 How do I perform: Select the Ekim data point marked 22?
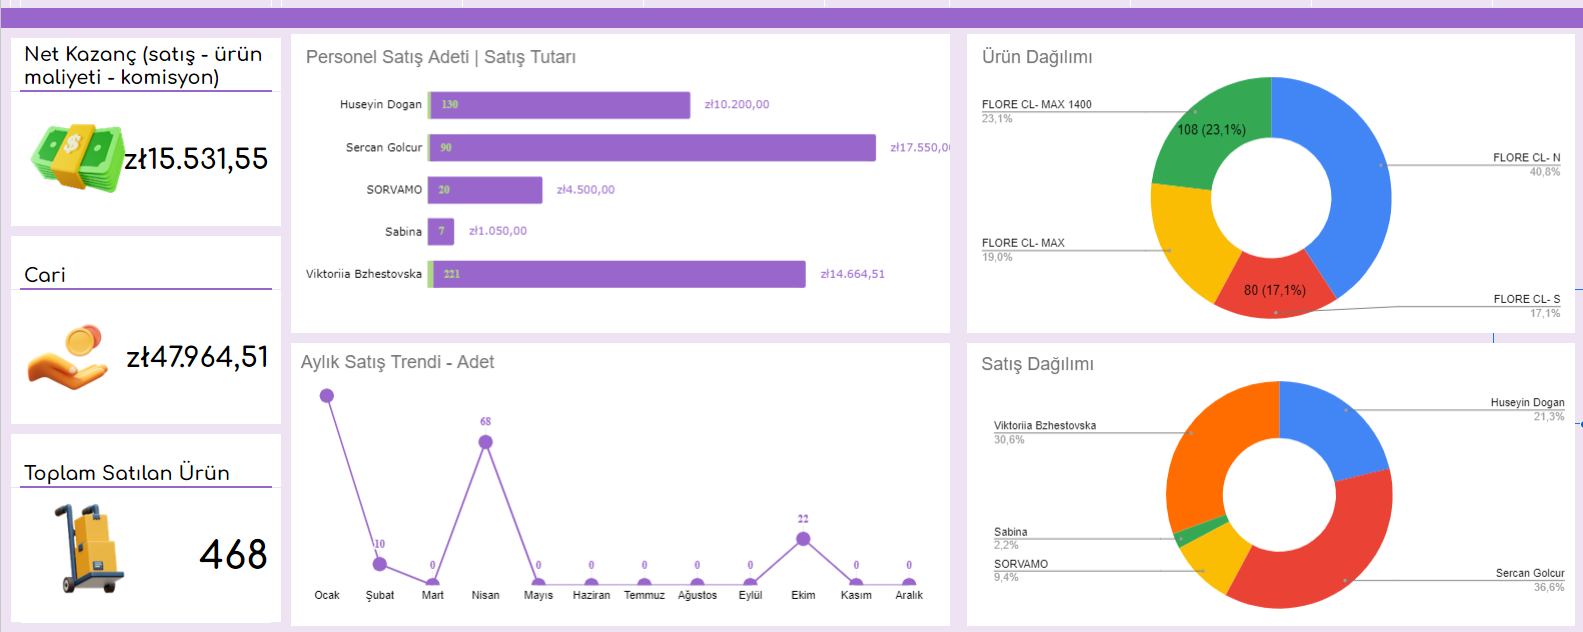coord(803,539)
